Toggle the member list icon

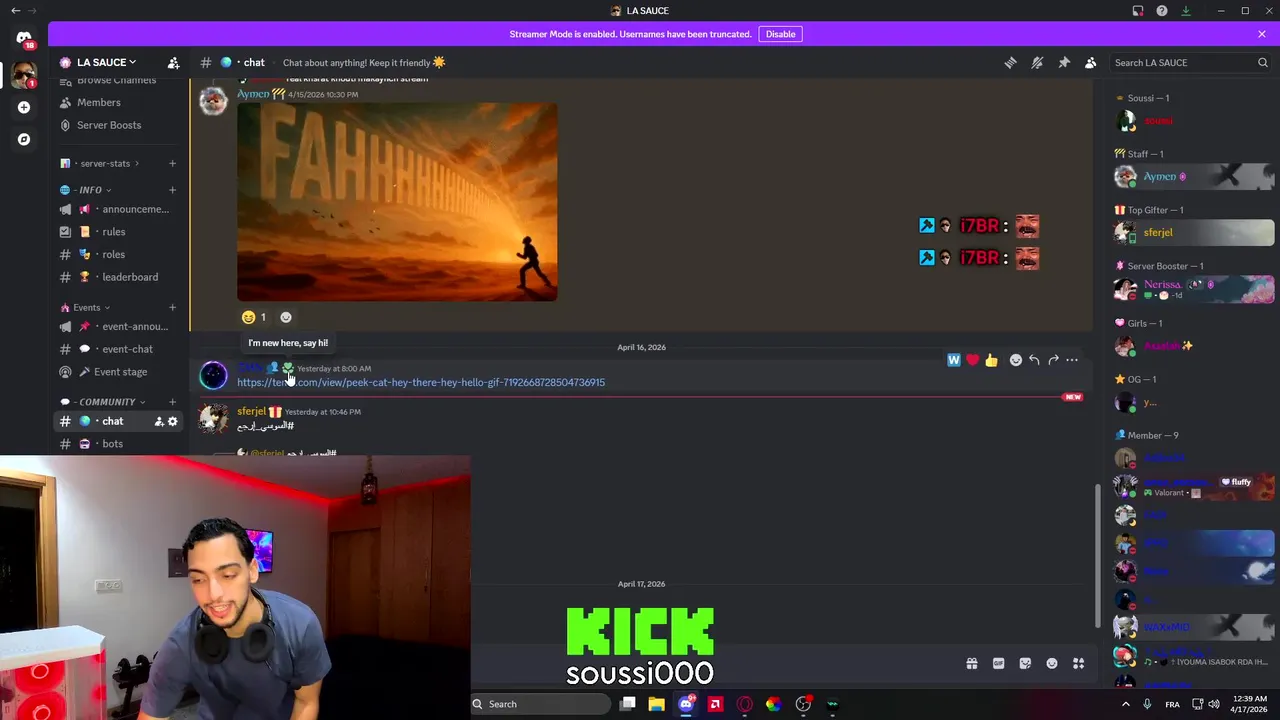[1091, 62]
